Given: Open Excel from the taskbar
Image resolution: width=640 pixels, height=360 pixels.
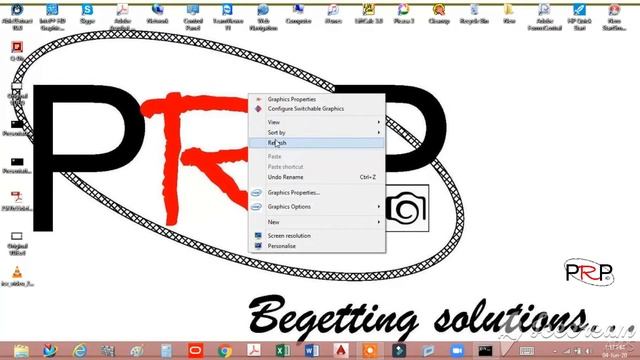Looking at the screenshot, I should 282,351.
